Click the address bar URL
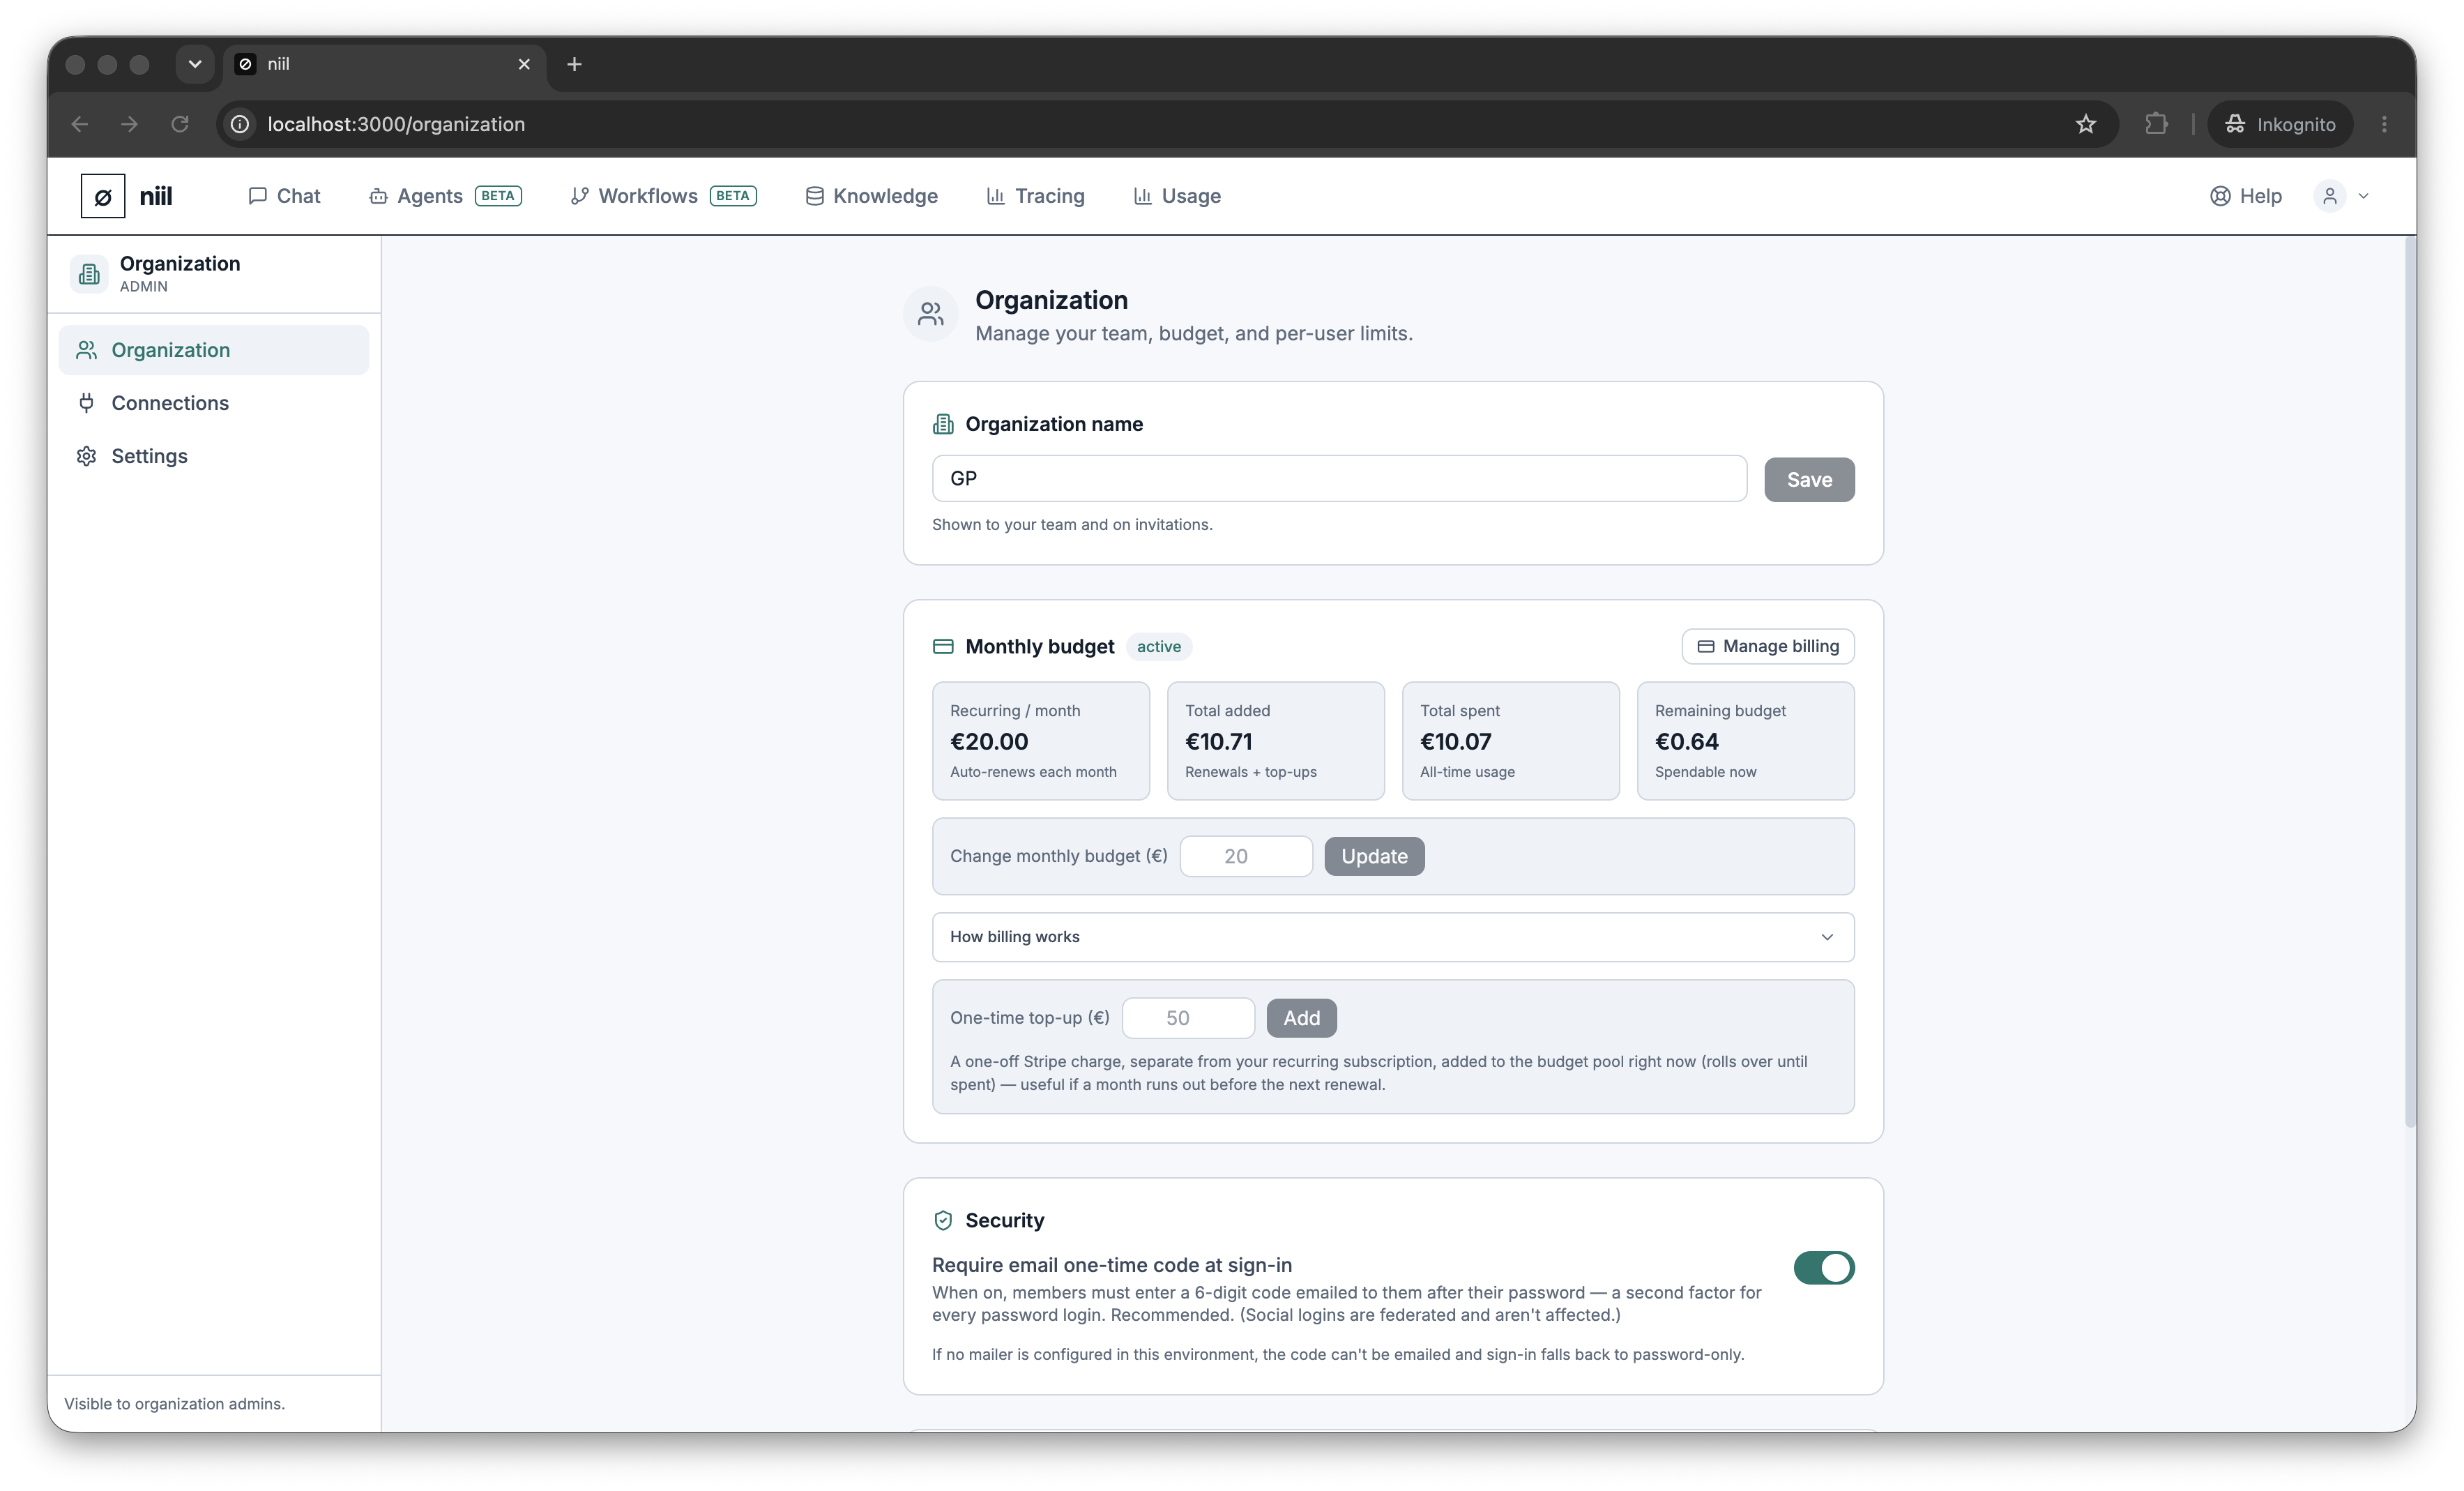2464x1491 pixels. coord(396,124)
